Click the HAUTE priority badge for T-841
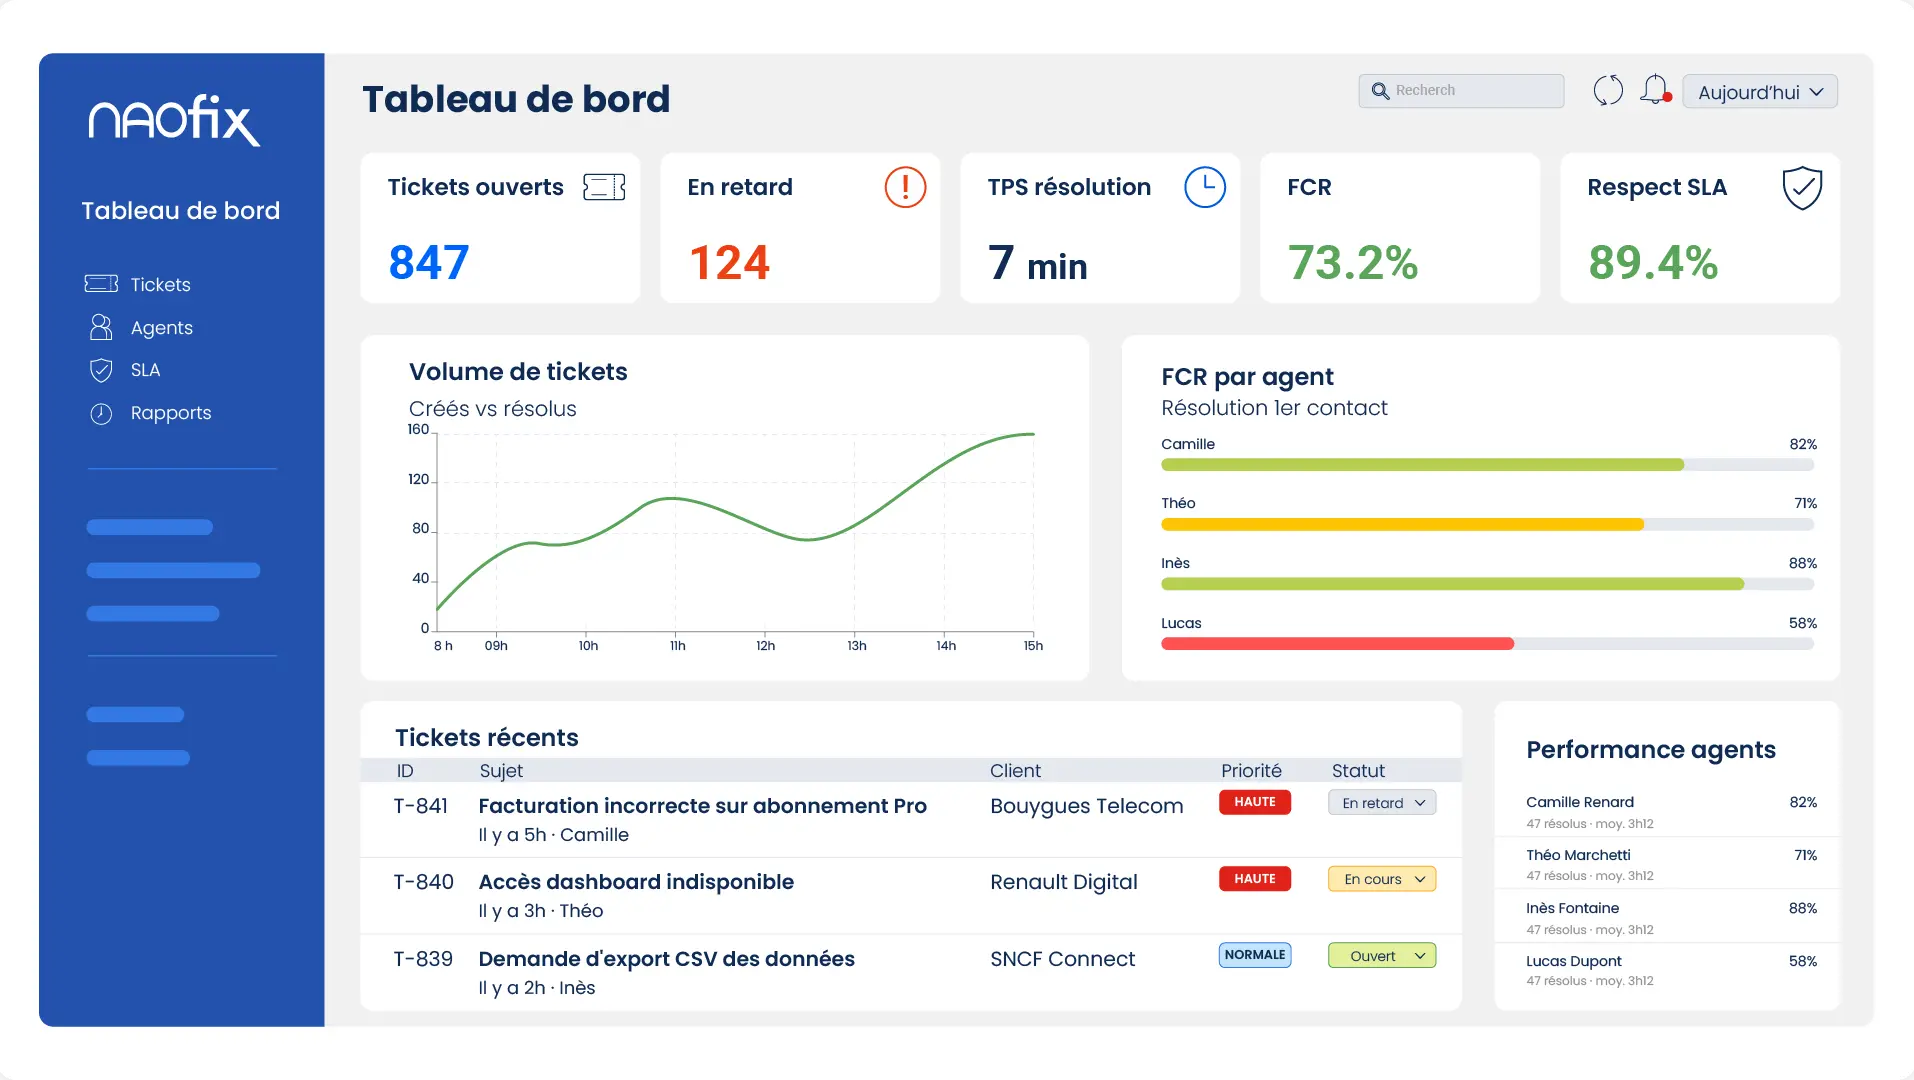Viewport: 1914px width, 1080px height. pos(1255,802)
